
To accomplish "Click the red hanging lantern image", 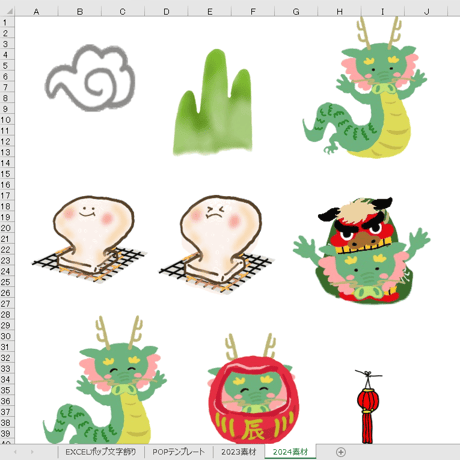I will point(368,407).
